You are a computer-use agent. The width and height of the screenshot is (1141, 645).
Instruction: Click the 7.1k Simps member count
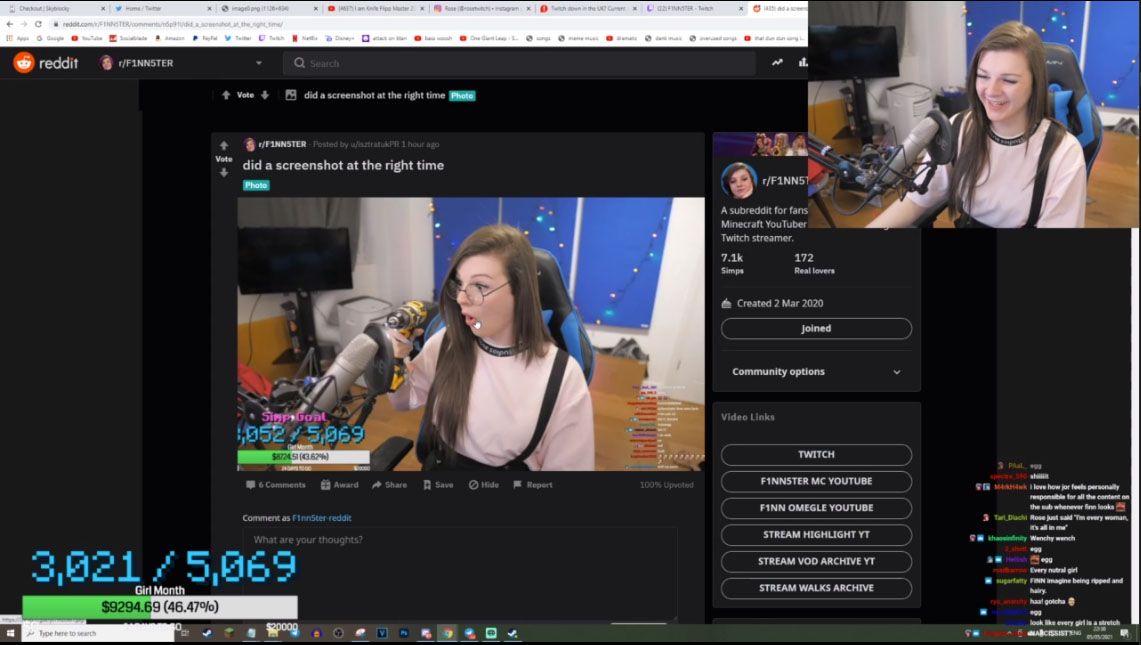tap(732, 264)
